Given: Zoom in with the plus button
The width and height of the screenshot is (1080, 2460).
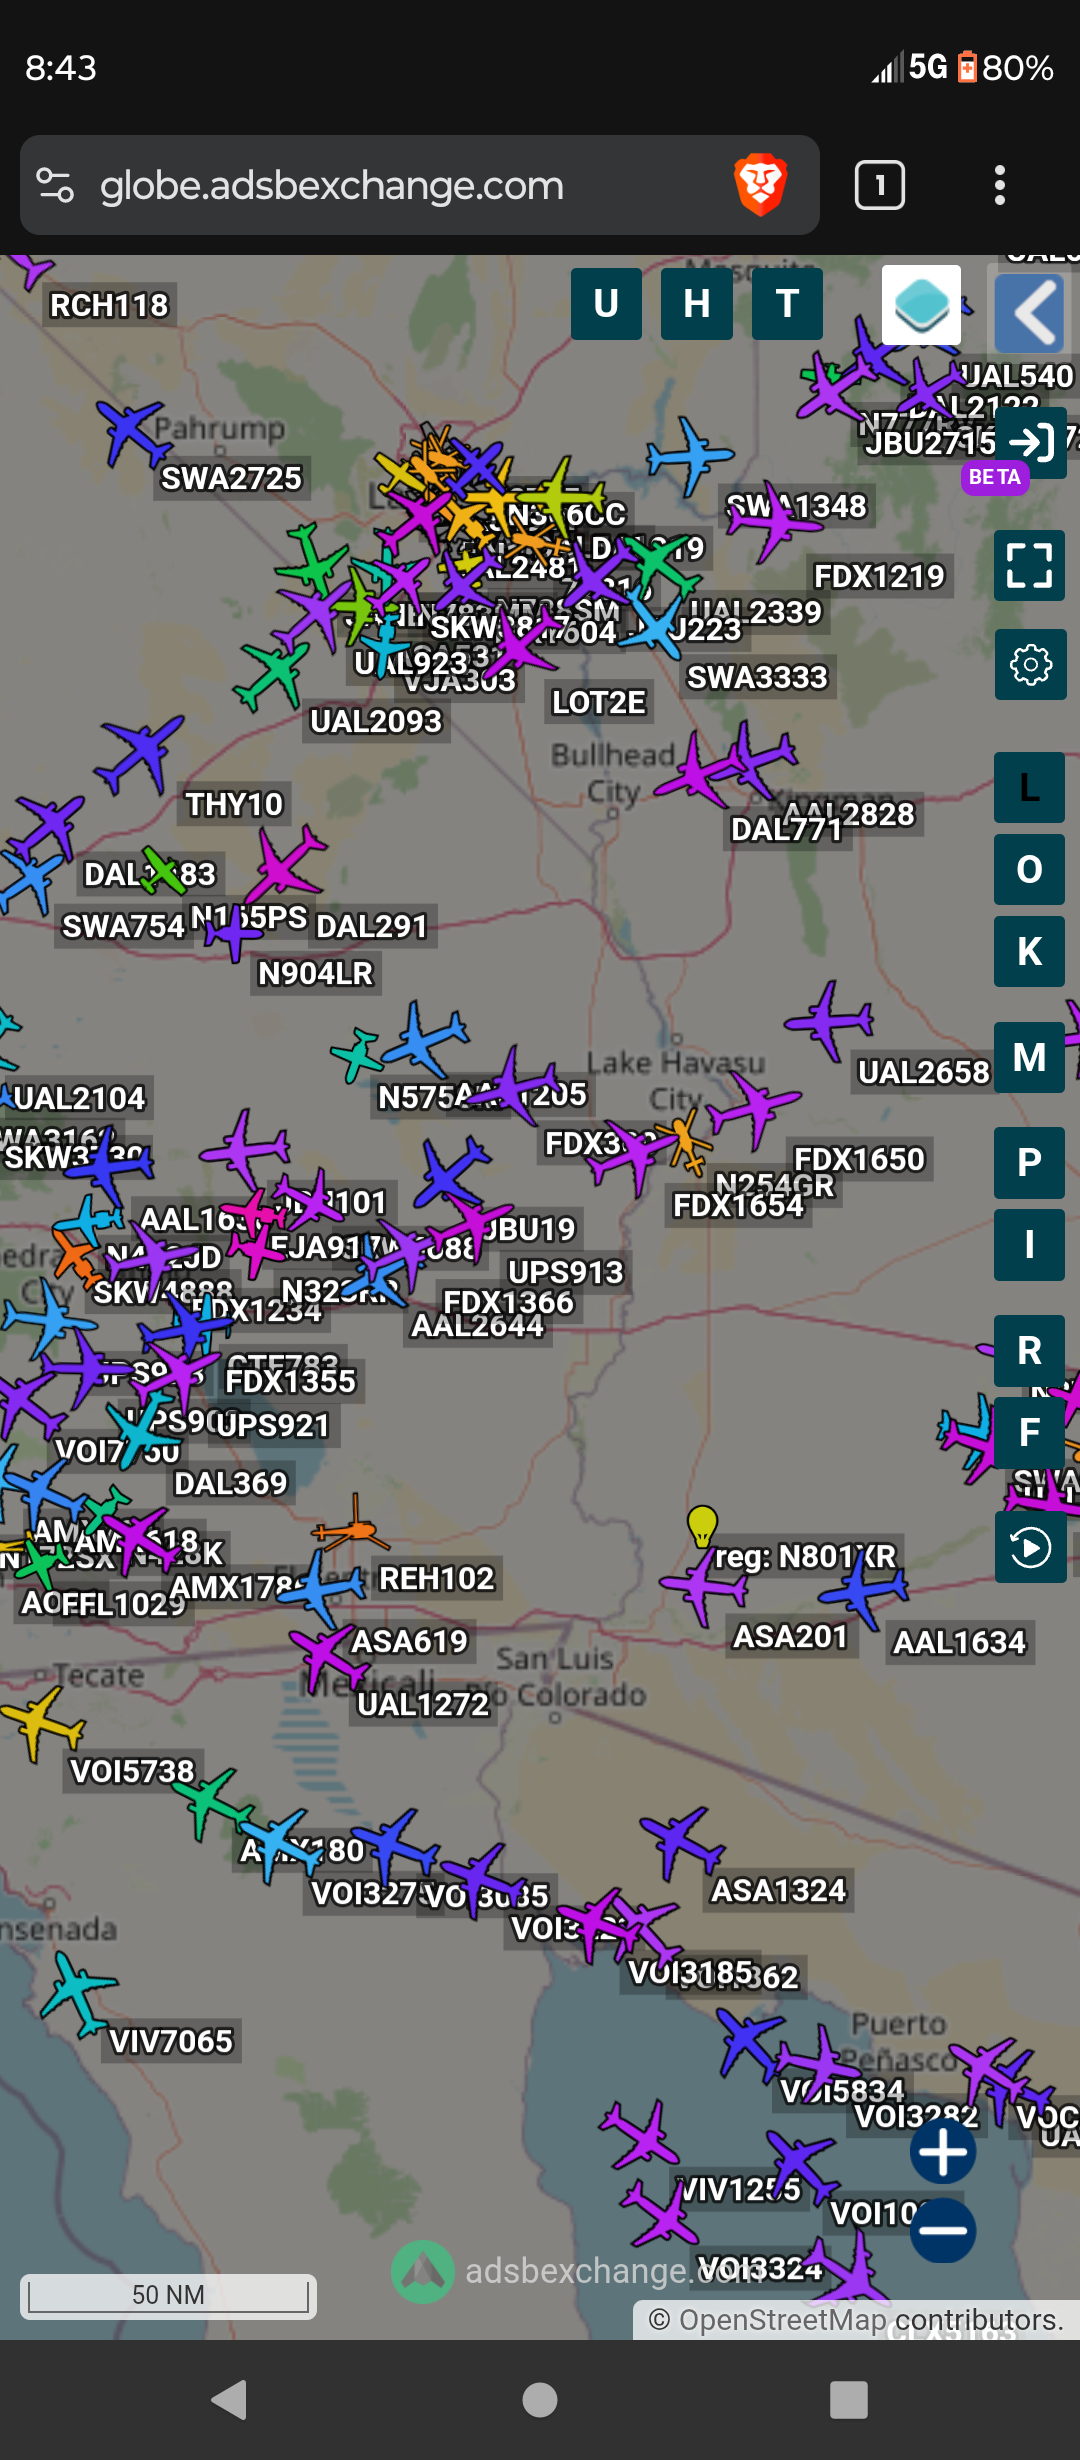Looking at the screenshot, I should point(943,2151).
